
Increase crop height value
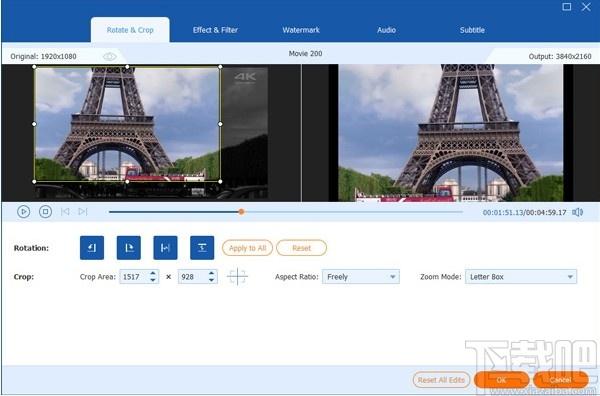coord(212,273)
